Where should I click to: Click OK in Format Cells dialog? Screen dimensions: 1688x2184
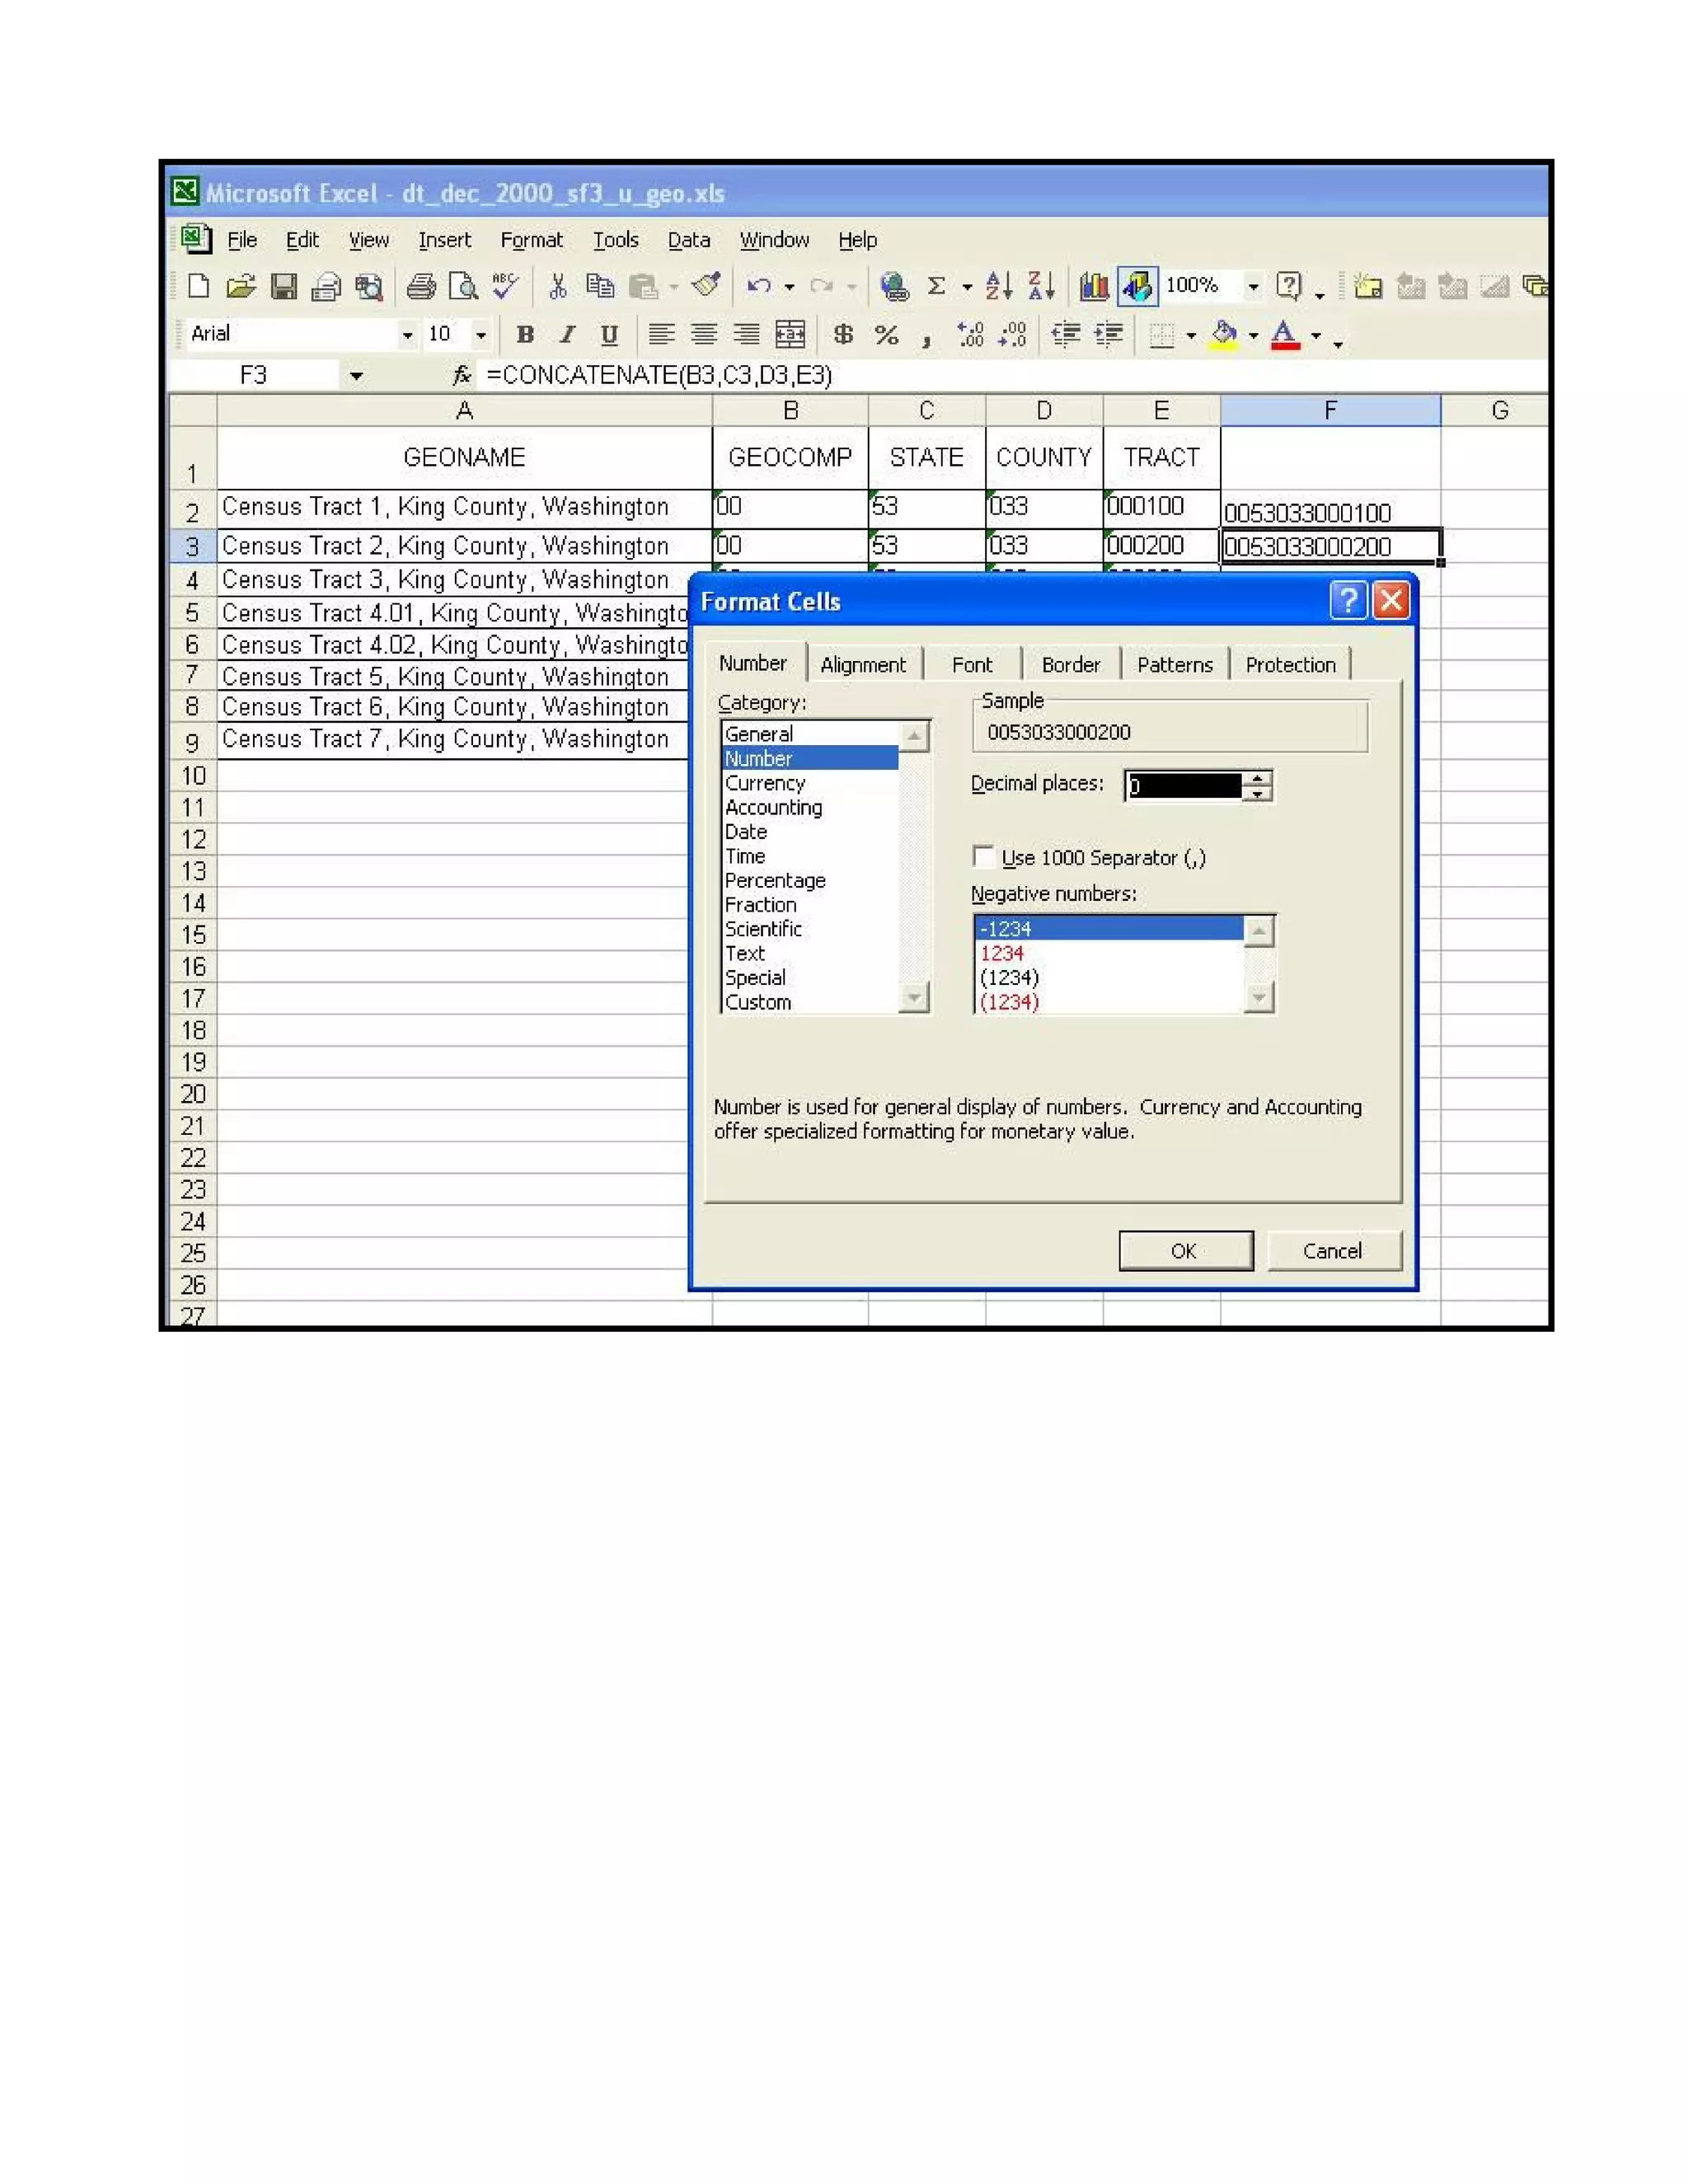(1185, 1251)
